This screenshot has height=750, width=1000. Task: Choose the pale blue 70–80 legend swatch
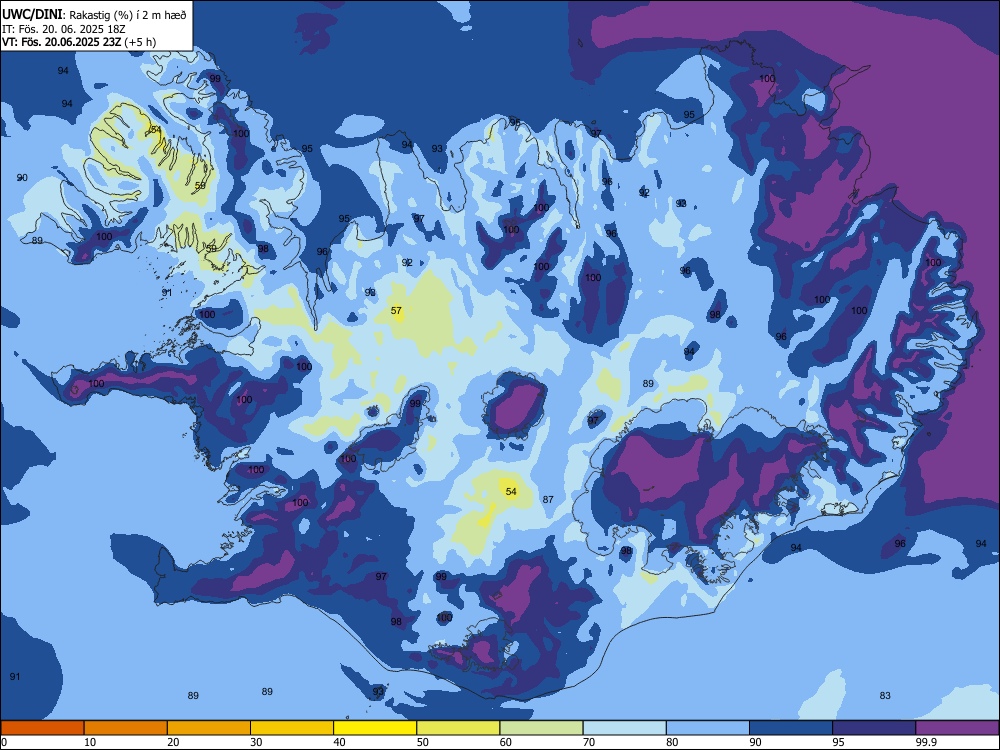pyautogui.click(x=624, y=728)
